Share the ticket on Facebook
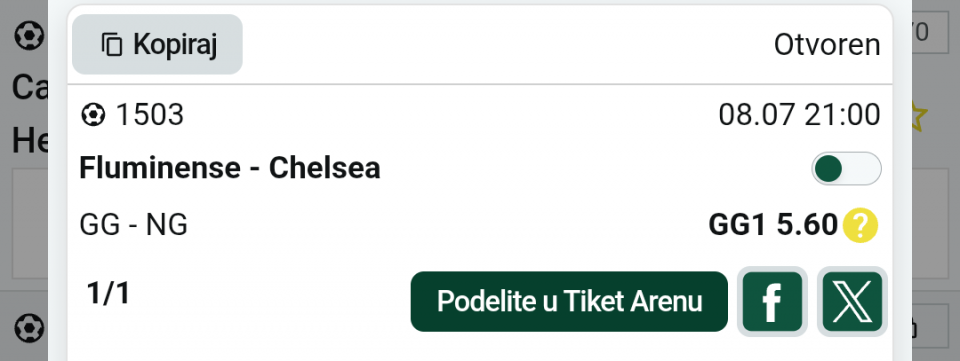The image size is (960, 361). tap(772, 302)
